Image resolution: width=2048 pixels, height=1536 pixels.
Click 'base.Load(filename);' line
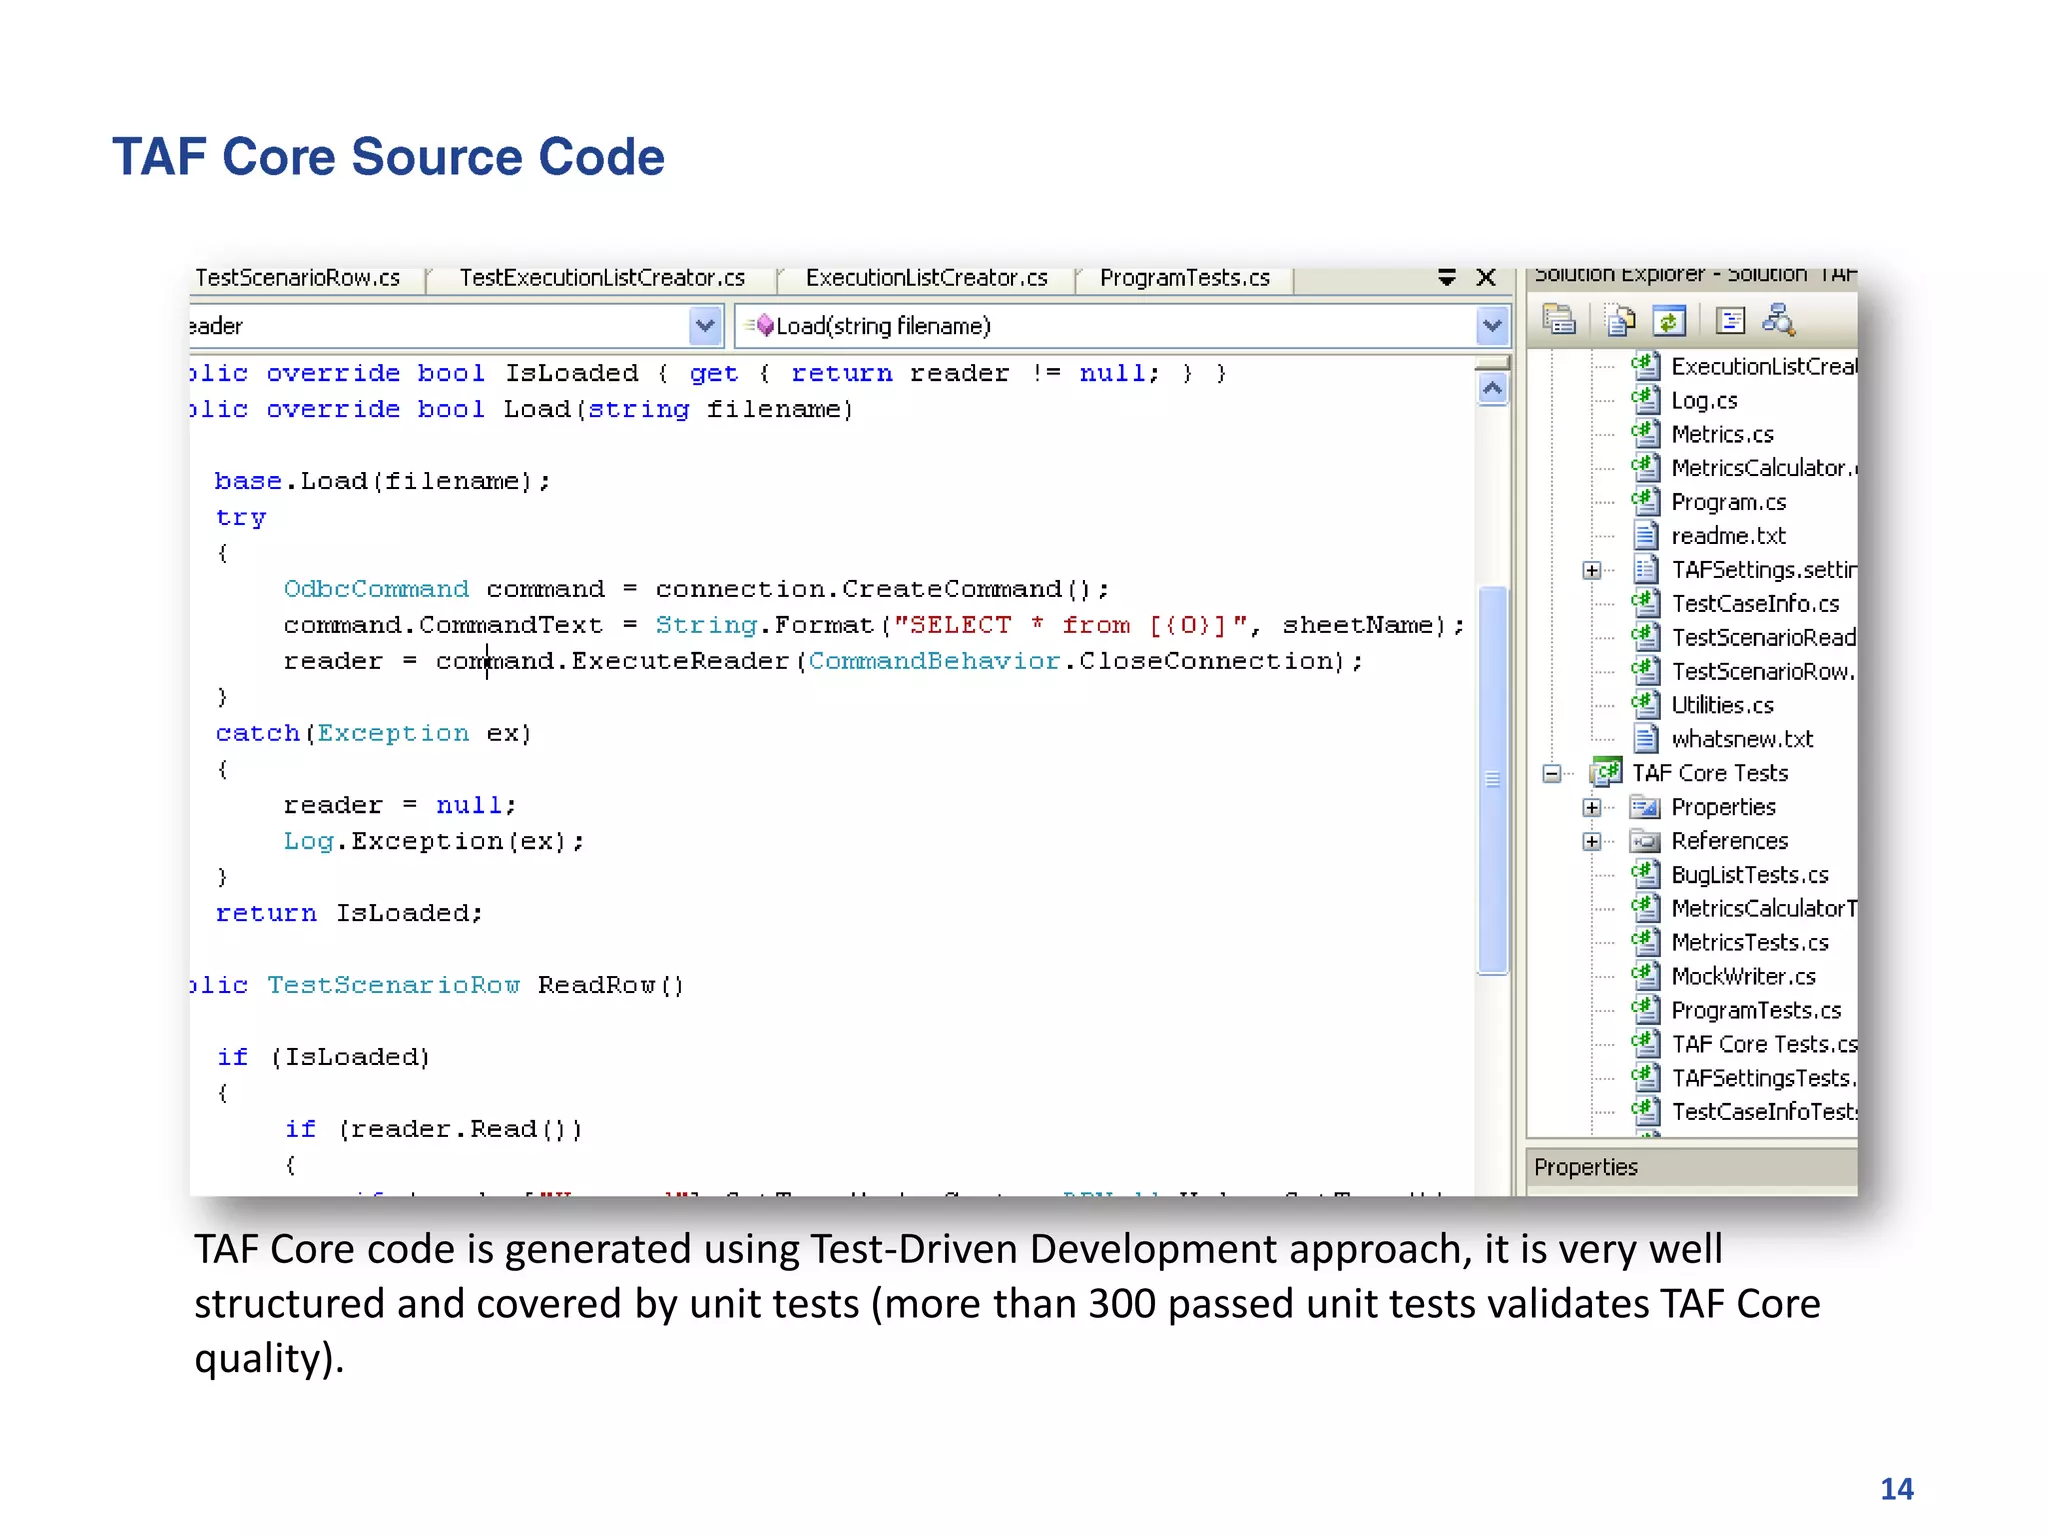click(382, 481)
